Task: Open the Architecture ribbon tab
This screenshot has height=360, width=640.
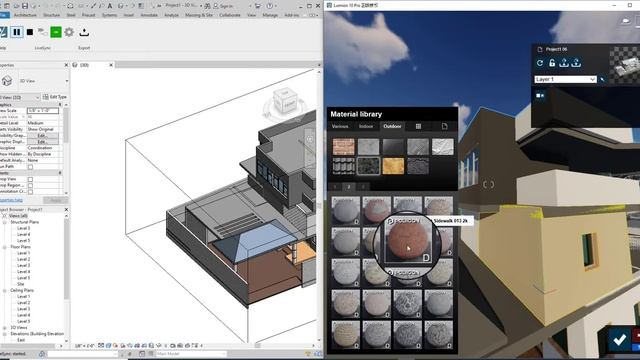Action: pos(25,15)
